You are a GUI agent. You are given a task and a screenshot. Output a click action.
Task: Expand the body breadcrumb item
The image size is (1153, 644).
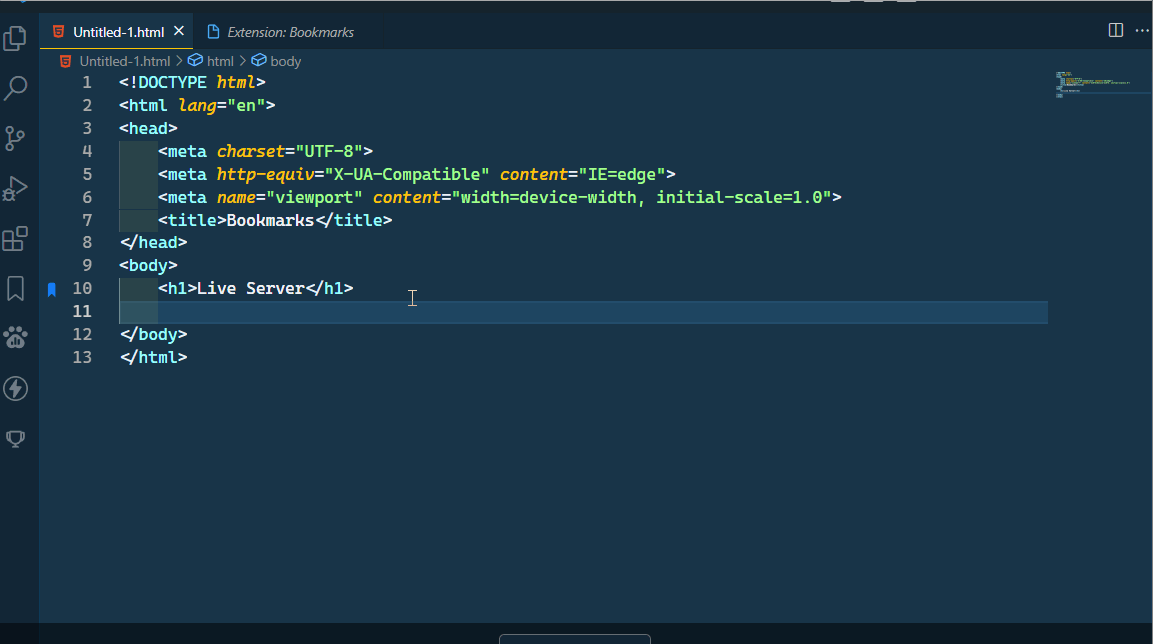pos(285,61)
